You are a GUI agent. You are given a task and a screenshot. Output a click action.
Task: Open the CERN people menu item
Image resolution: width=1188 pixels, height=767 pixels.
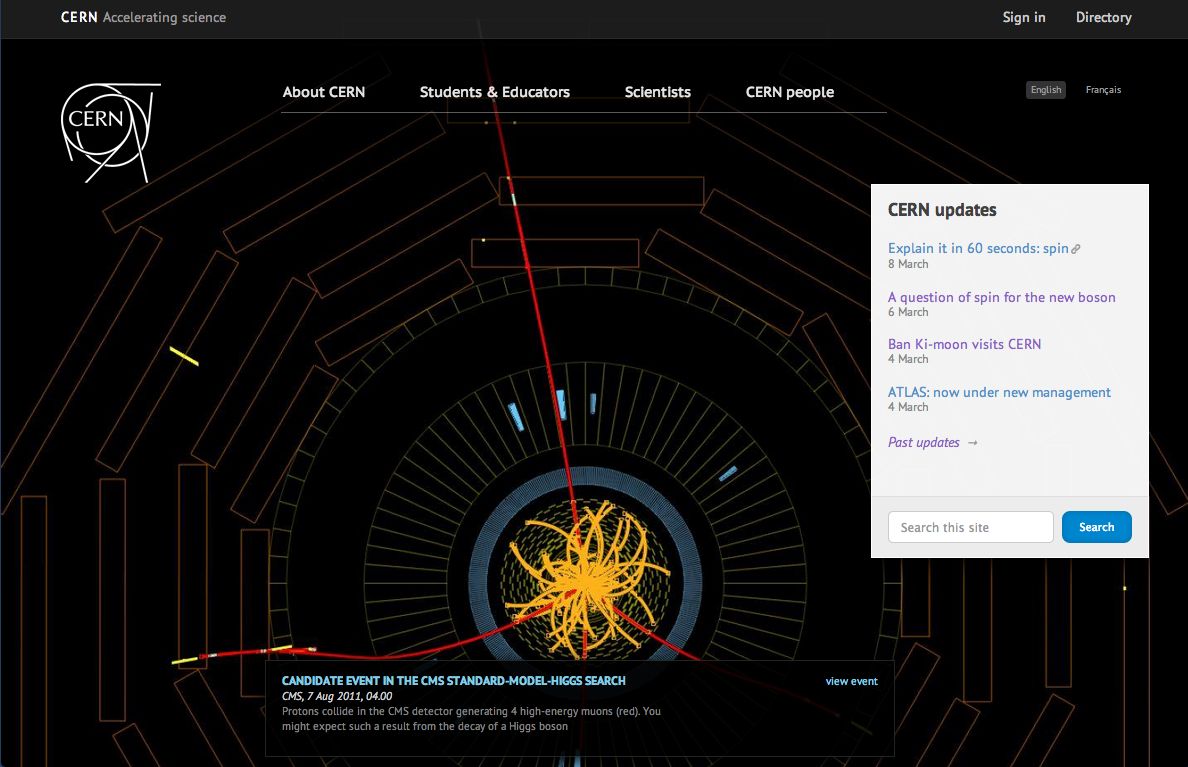click(x=789, y=92)
